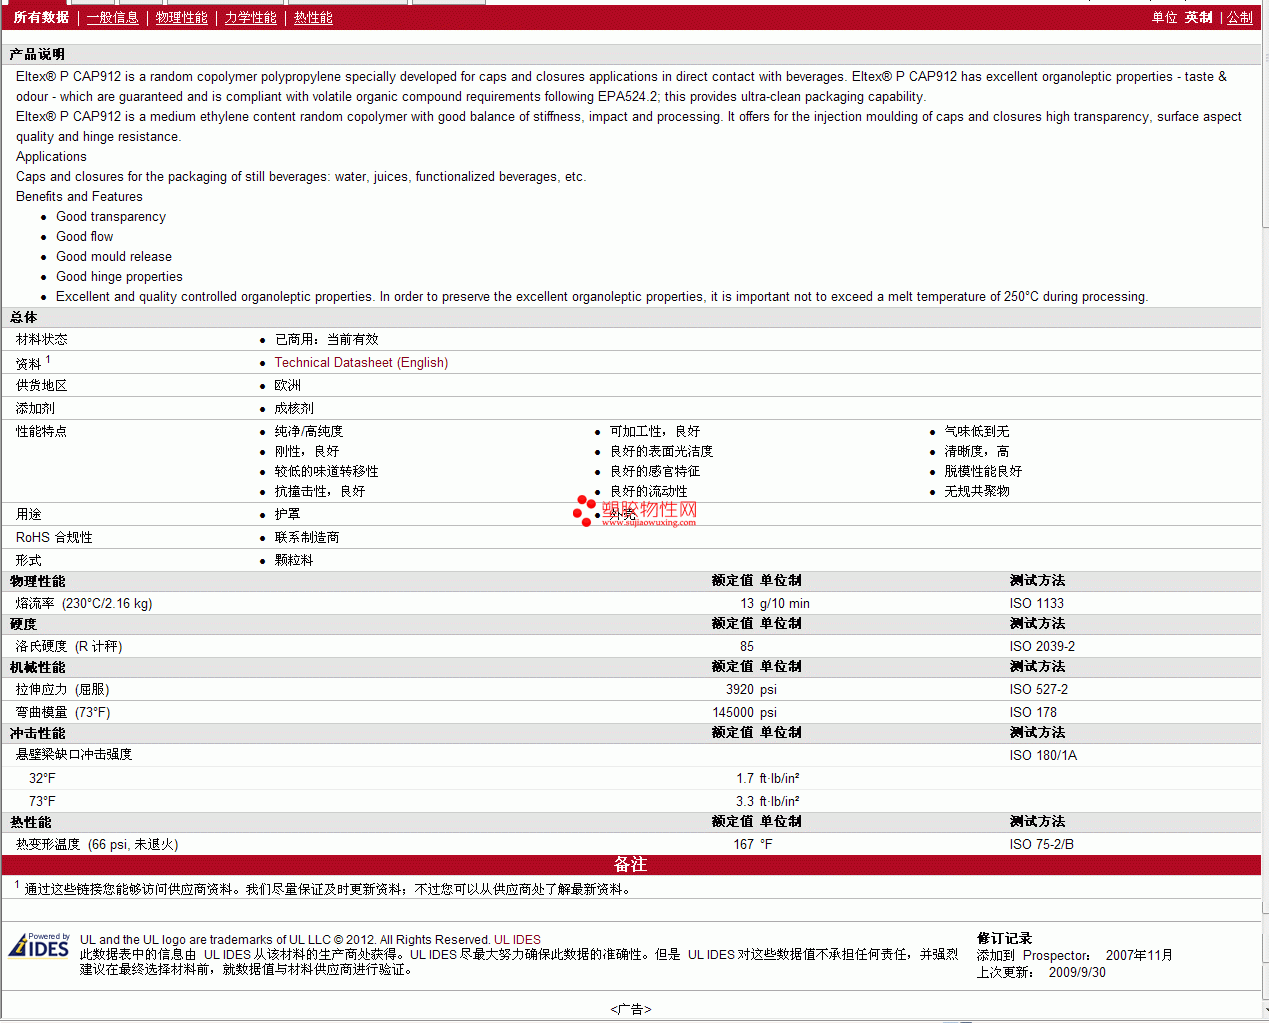The image size is (1269, 1023).
Task: Click 纯净/高纯度 feature item
Action: coord(309,432)
